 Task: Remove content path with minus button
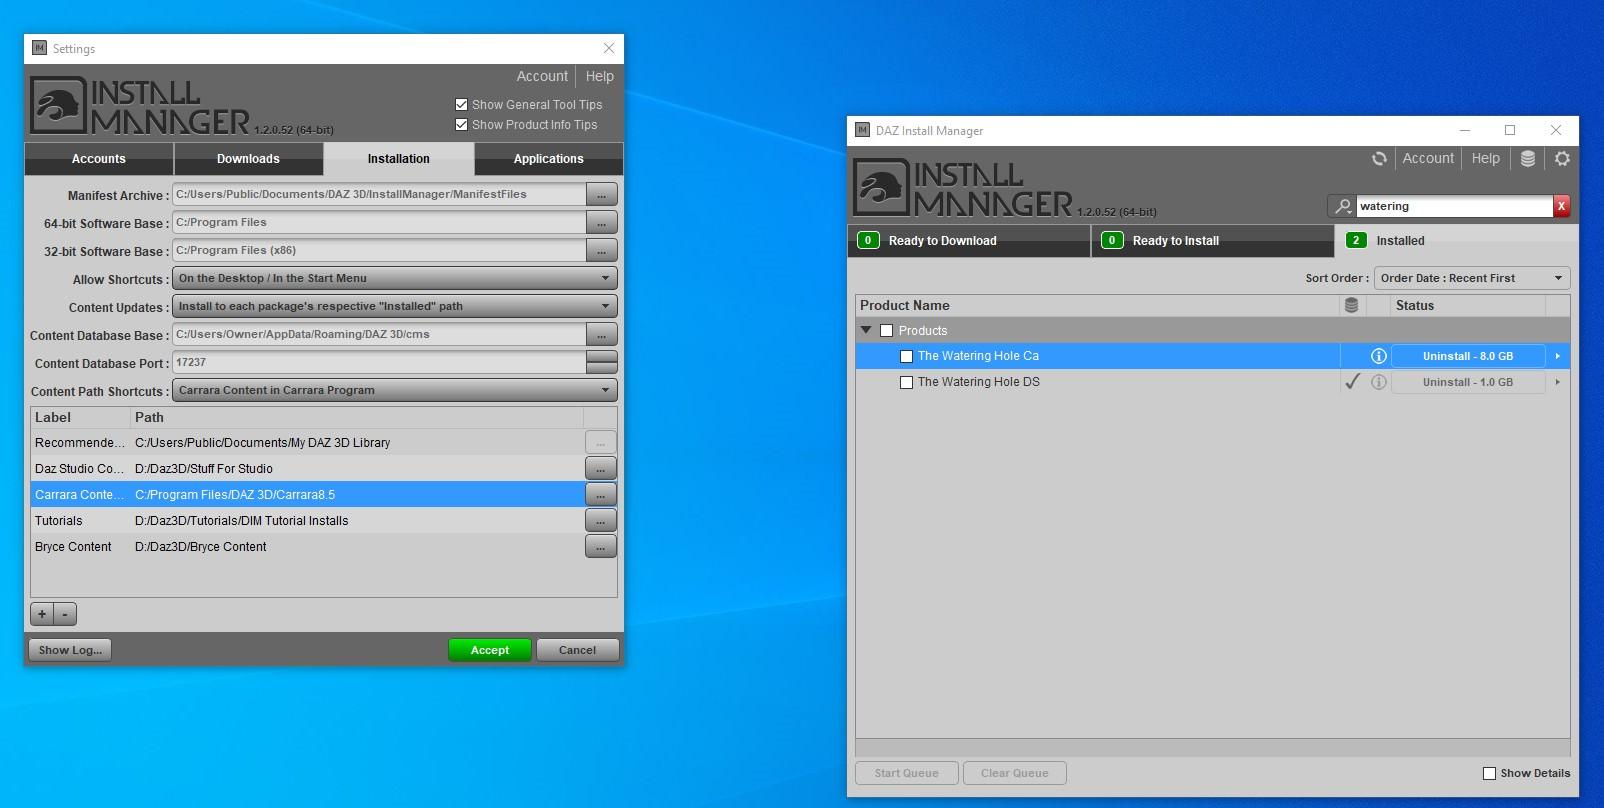point(65,614)
